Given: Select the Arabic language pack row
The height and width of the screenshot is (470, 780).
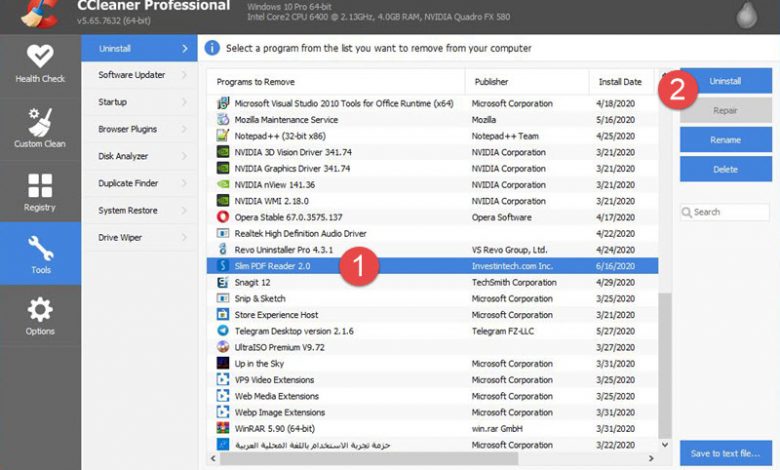Looking at the screenshot, I should (432, 445).
